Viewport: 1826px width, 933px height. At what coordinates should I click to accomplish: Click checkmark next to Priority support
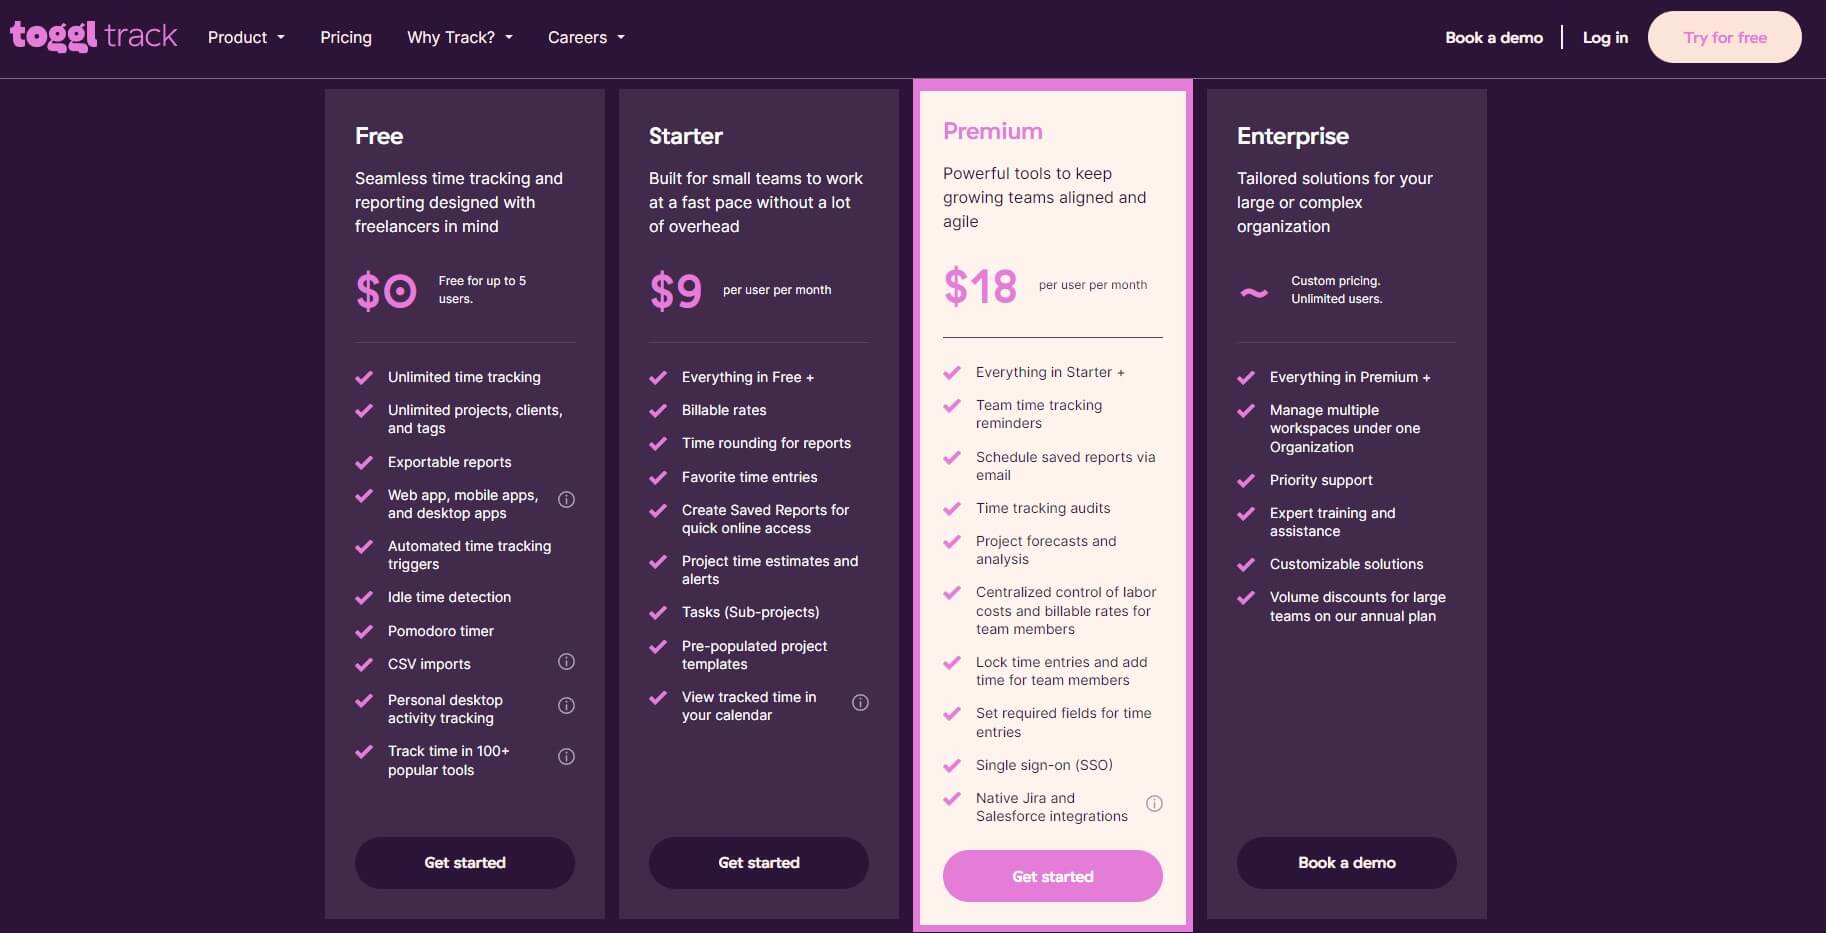[x=1246, y=481]
